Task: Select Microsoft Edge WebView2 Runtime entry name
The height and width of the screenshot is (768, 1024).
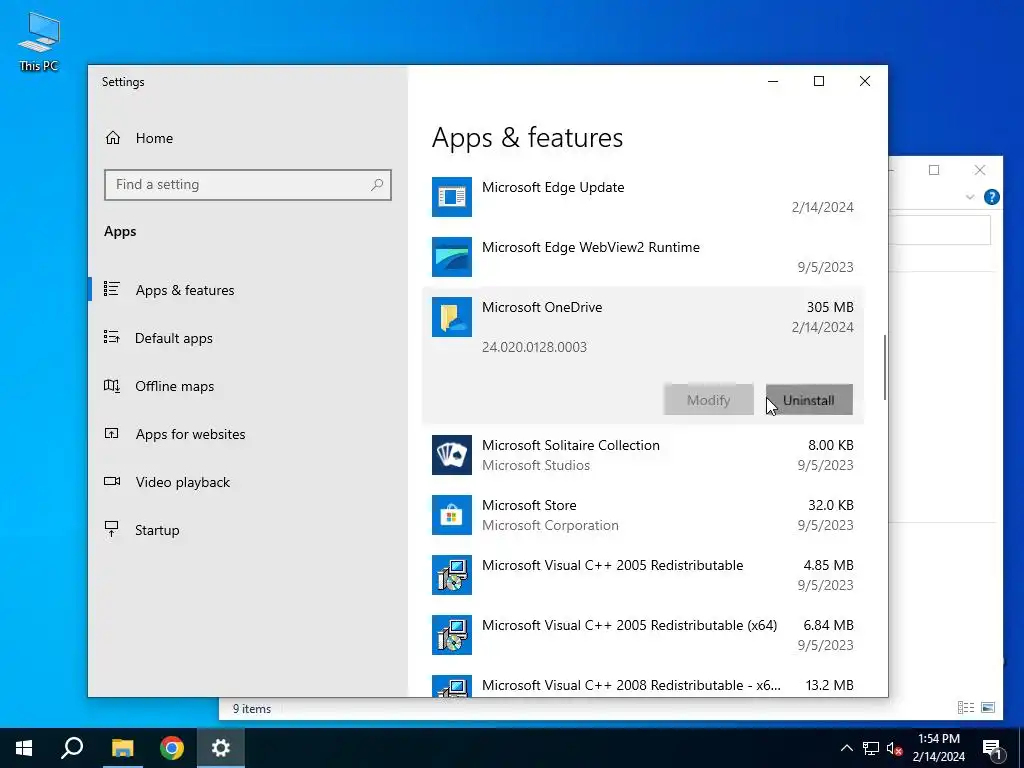Action: tap(591, 248)
